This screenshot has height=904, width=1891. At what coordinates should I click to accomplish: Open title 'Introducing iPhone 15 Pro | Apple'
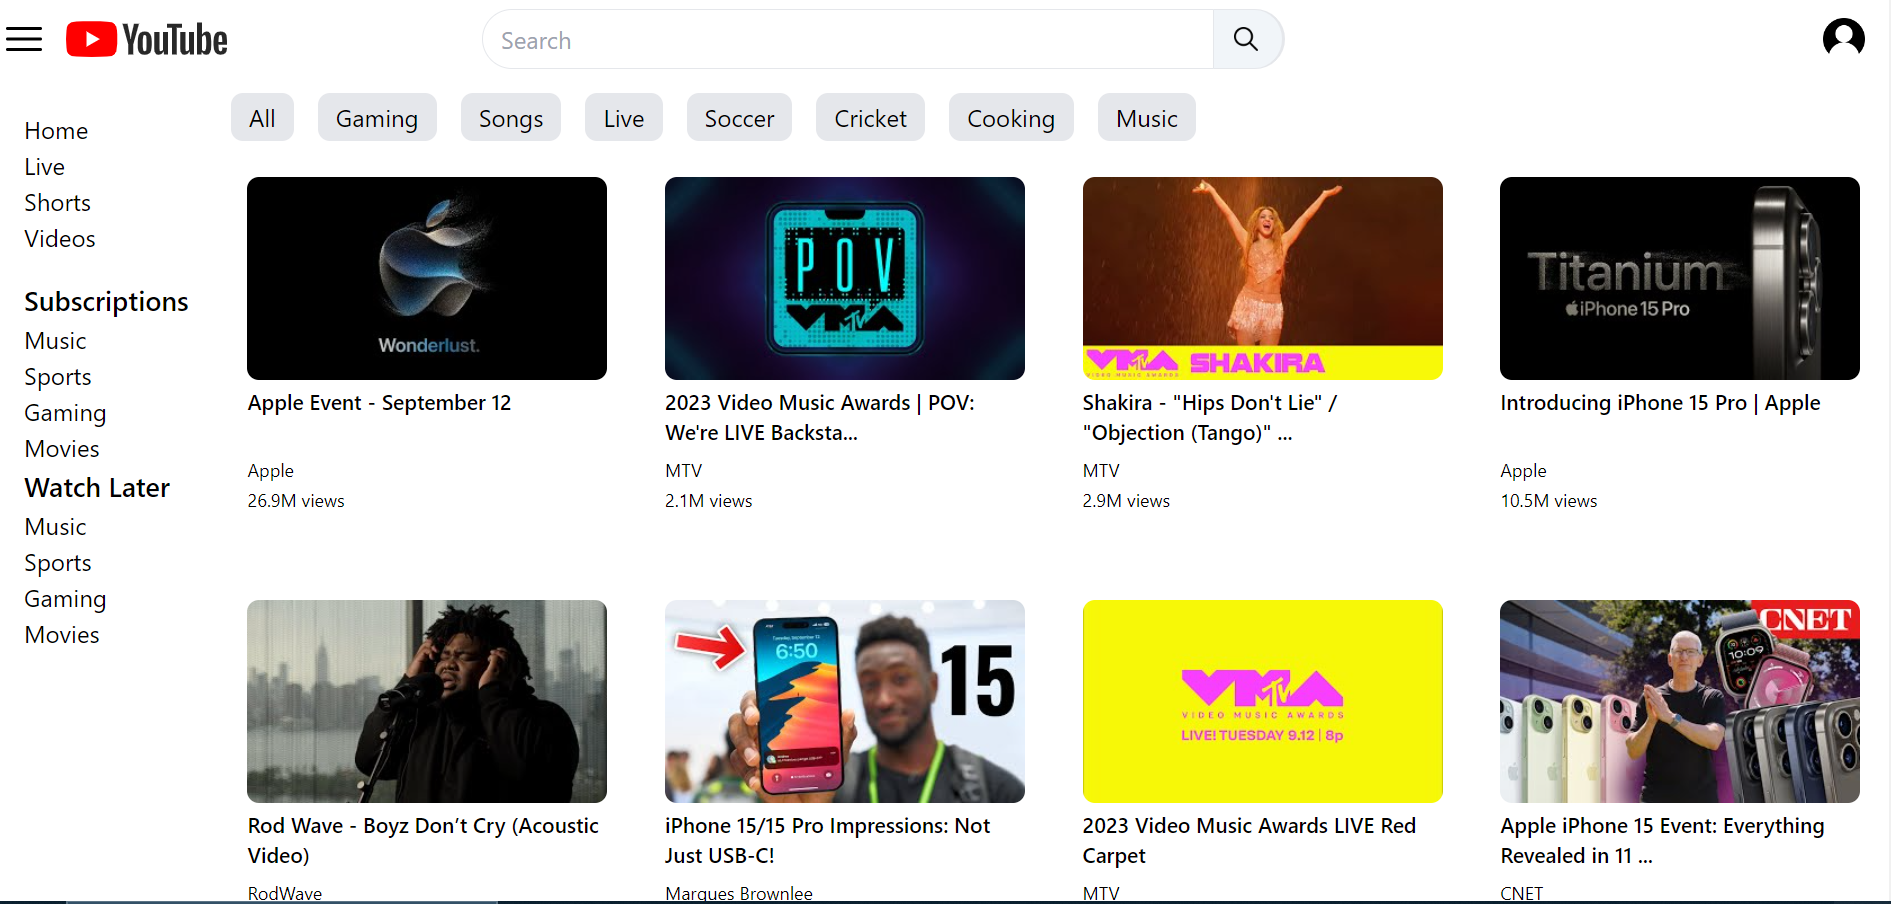1660,403
